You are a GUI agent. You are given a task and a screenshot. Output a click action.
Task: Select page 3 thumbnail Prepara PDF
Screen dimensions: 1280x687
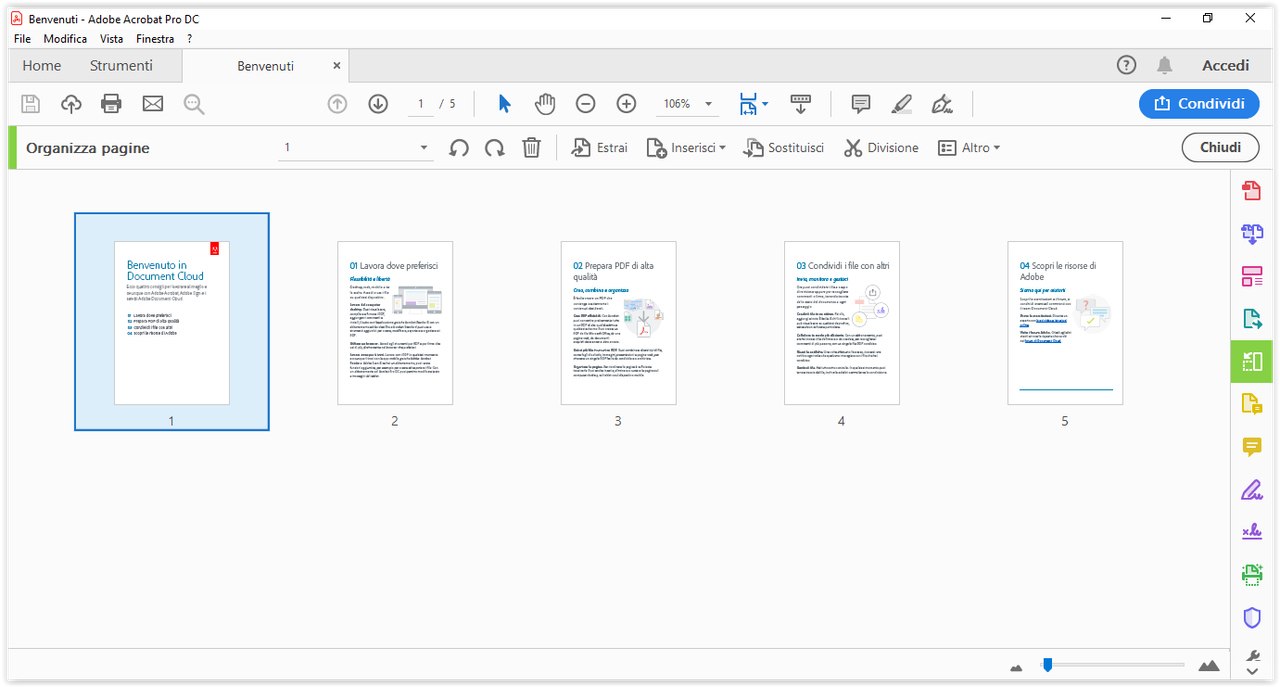pyautogui.click(x=618, y=323)
